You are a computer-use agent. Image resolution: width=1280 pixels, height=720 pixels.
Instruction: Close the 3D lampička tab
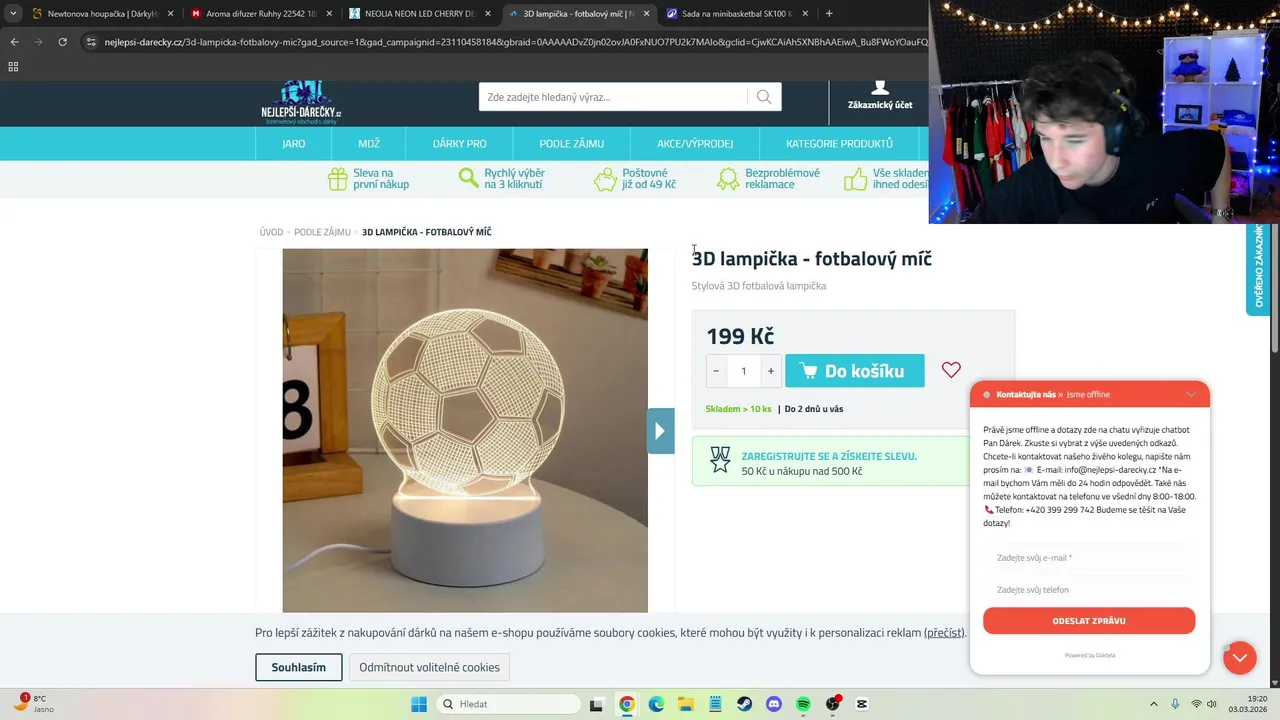[x=646, y=14]
